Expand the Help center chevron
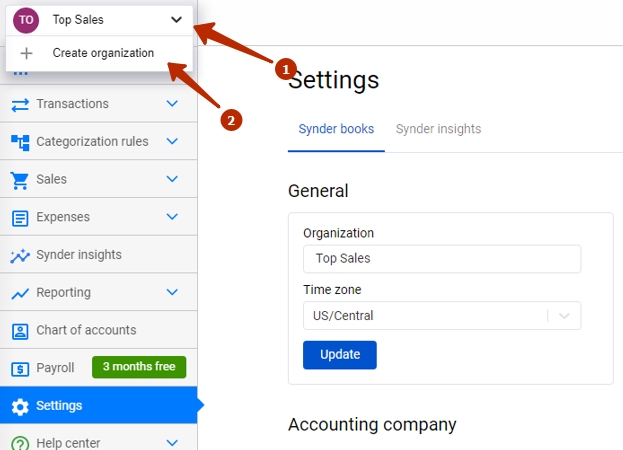The height and width of the screenshot is (450, 623). 172,442
